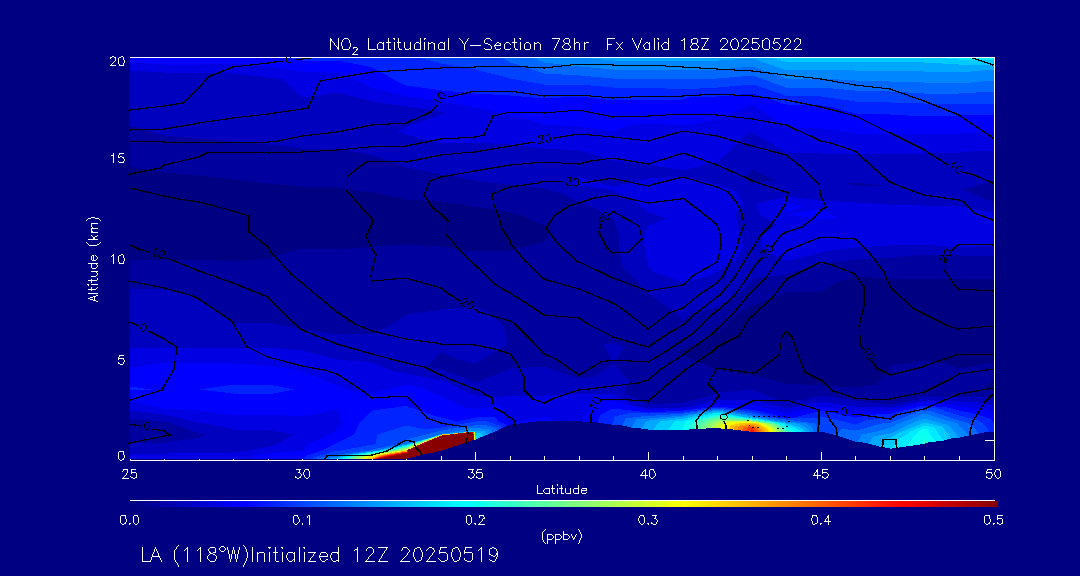This screenshot has width=1080, height=576.
Task: Click the altitude tick label 5
Action: tap(121, 360)
